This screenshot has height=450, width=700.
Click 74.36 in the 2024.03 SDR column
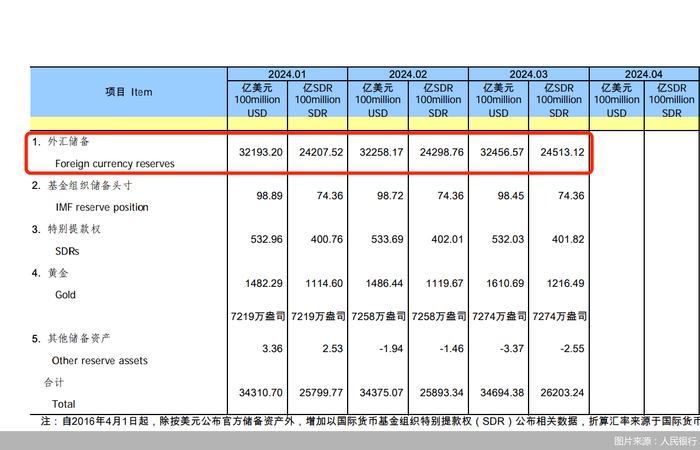(571, 196)
